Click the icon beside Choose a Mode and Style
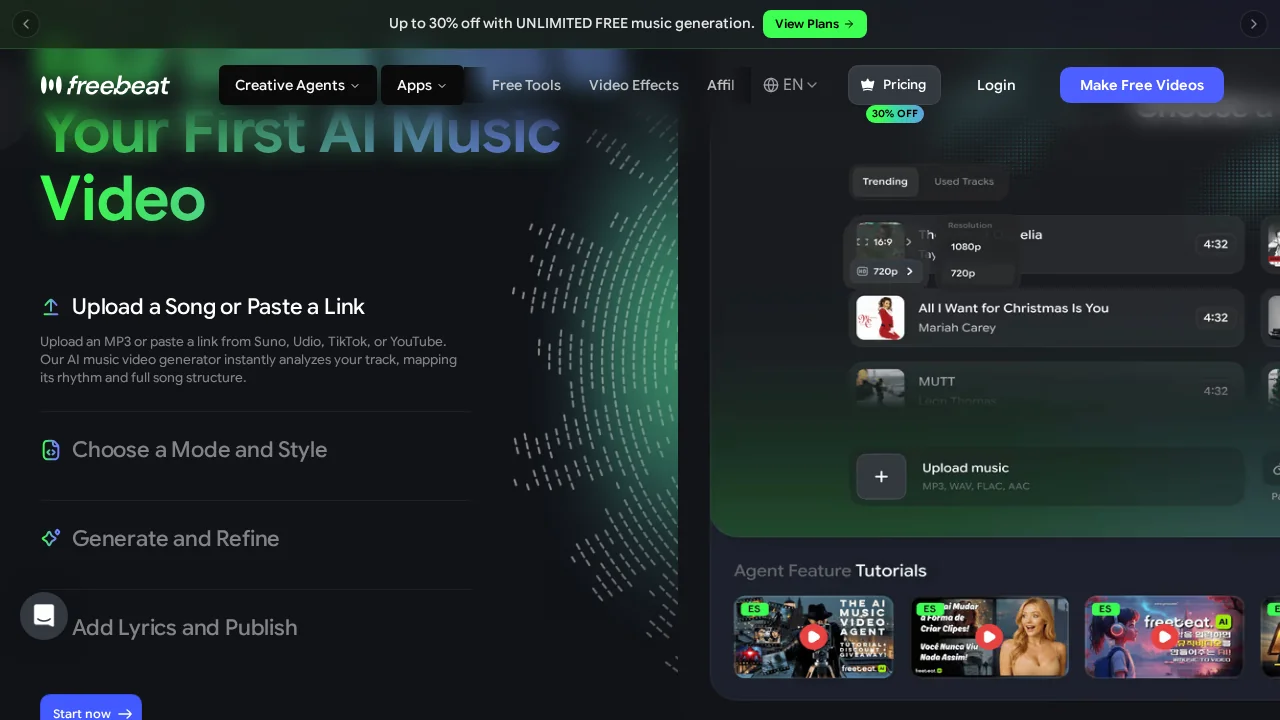 pyautogui.click(x=51, y=450)
